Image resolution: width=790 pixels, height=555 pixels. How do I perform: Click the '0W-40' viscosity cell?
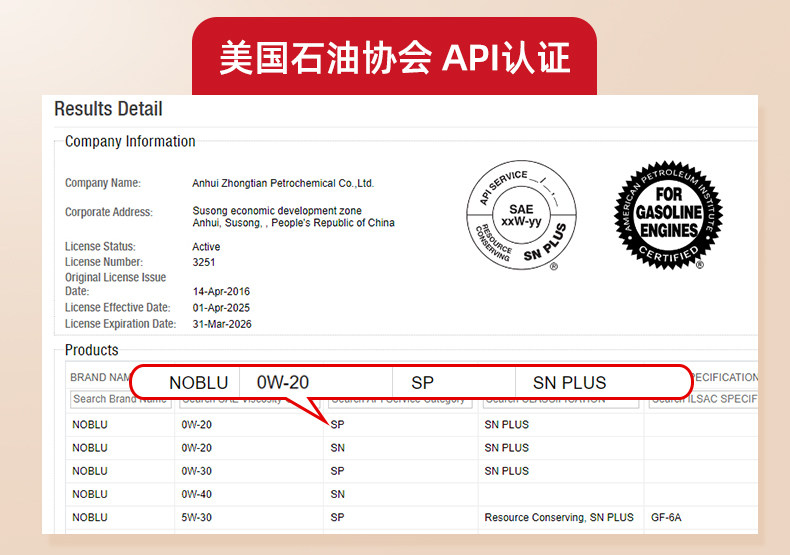(196, 495)
